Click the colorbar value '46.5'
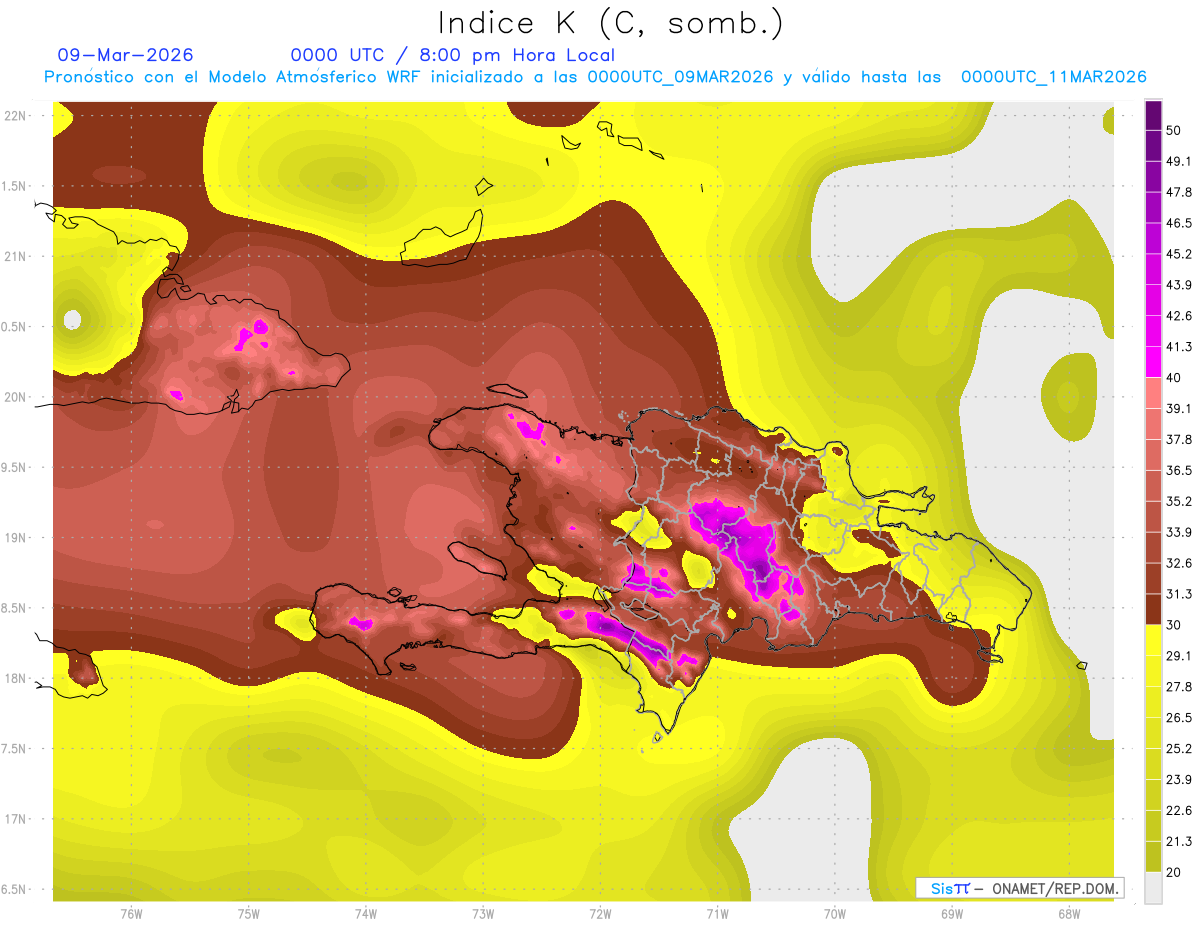This screenshot has height=927, width=1200. click(1179, 223)
